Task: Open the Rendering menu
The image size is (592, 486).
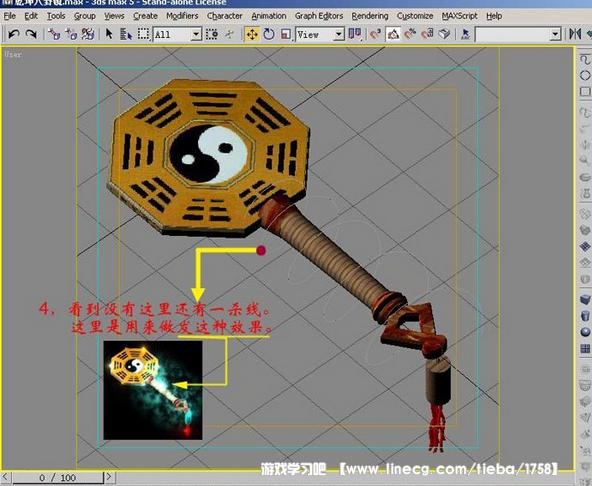Action: (370, 16)
